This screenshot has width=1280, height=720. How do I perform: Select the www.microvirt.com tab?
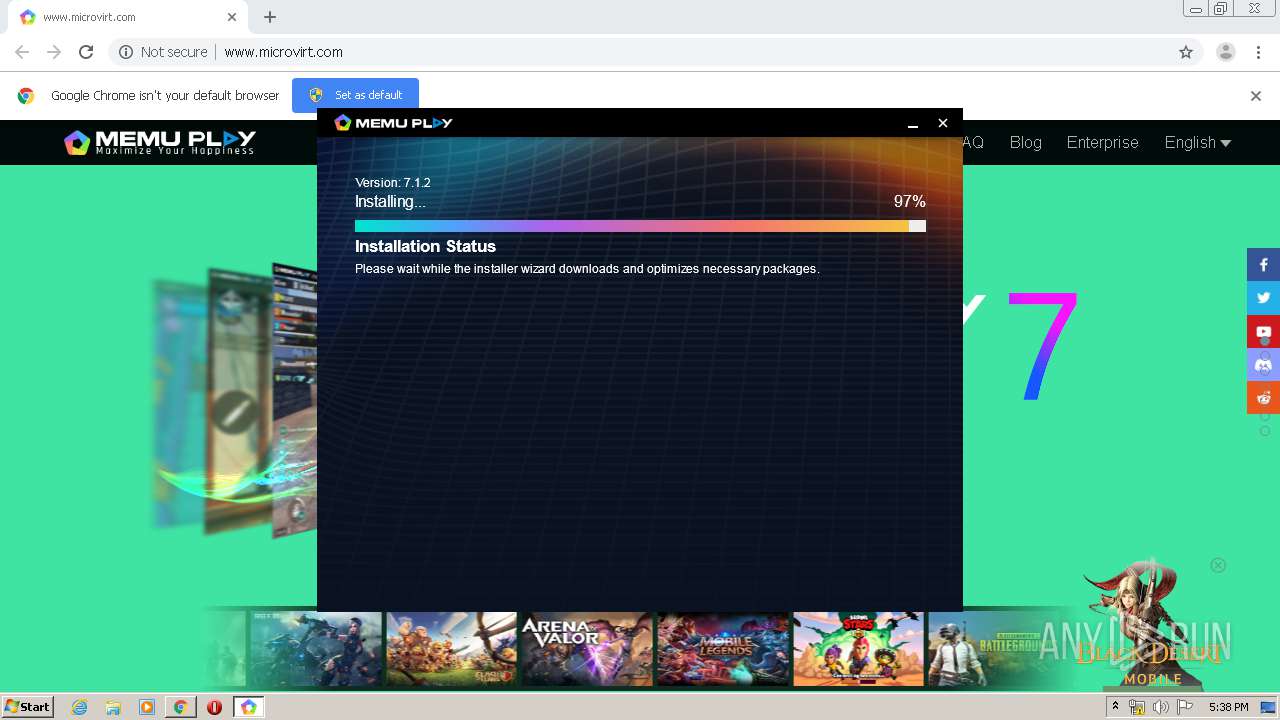tap(128, 17)
